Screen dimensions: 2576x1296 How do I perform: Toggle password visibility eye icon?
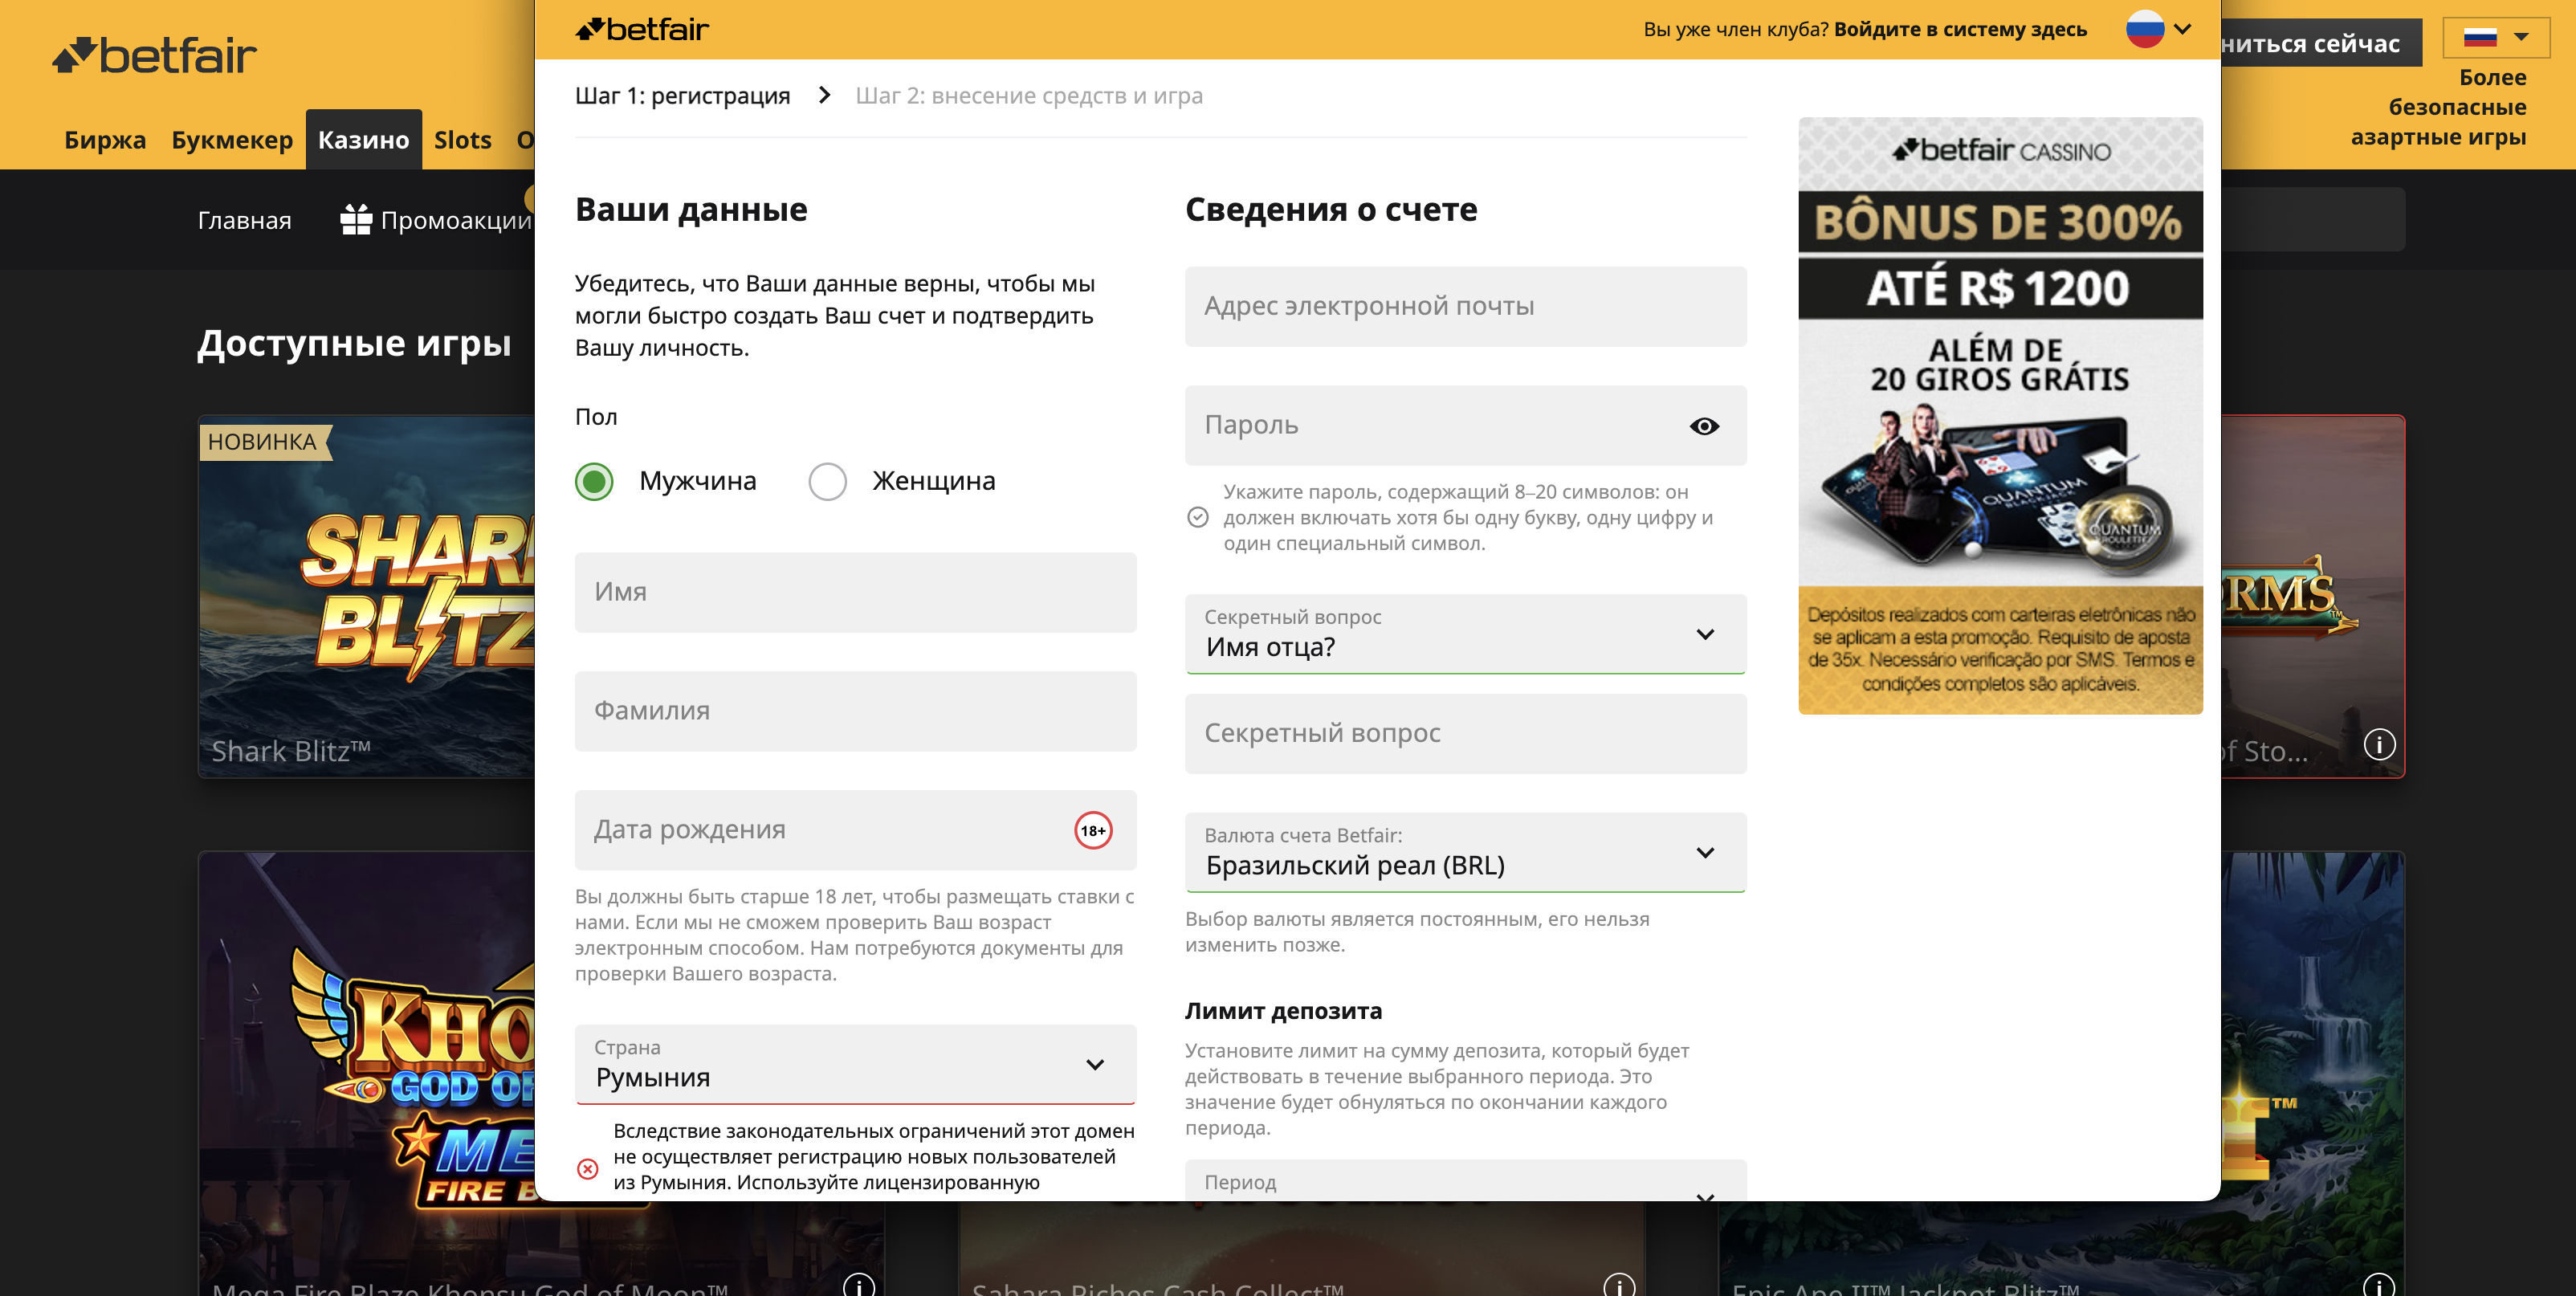point(1704,426)
